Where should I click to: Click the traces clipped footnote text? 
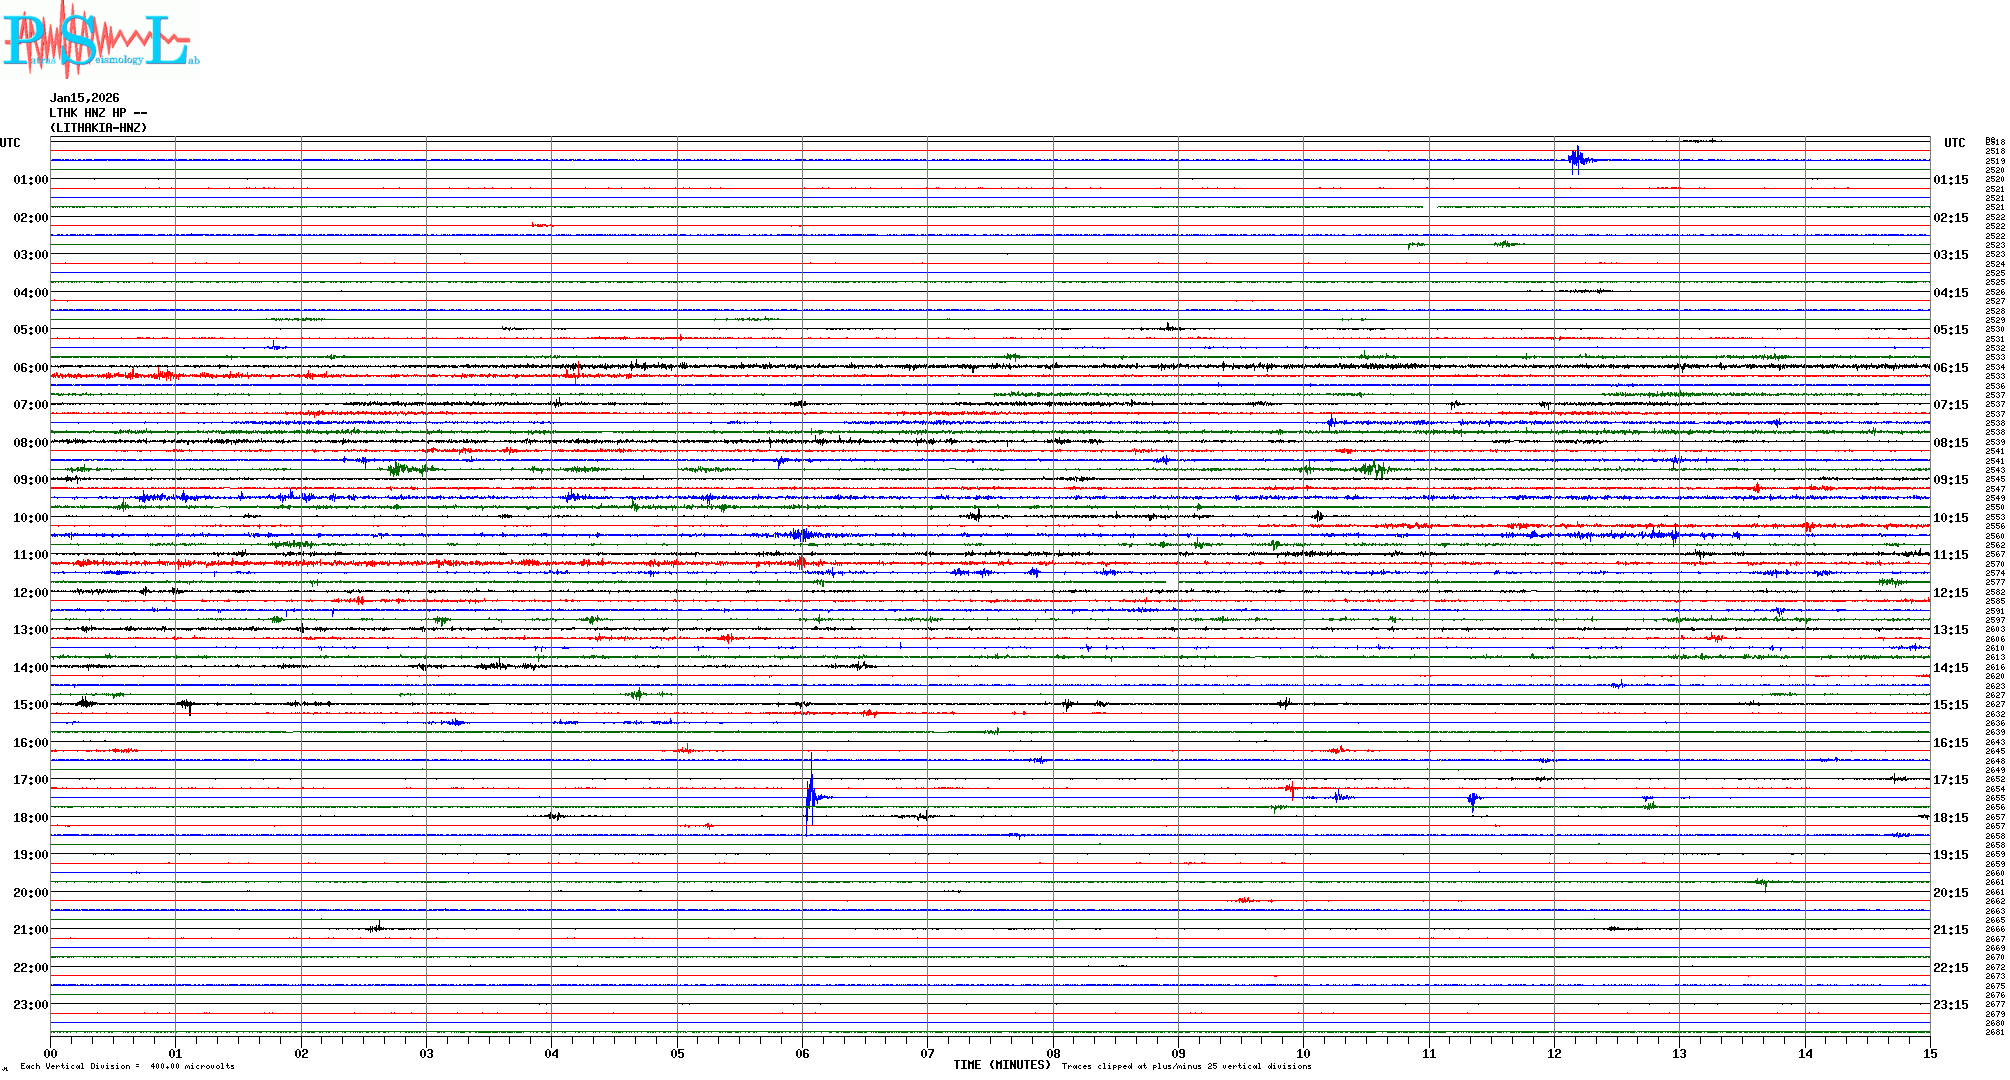[1186, 1066]
